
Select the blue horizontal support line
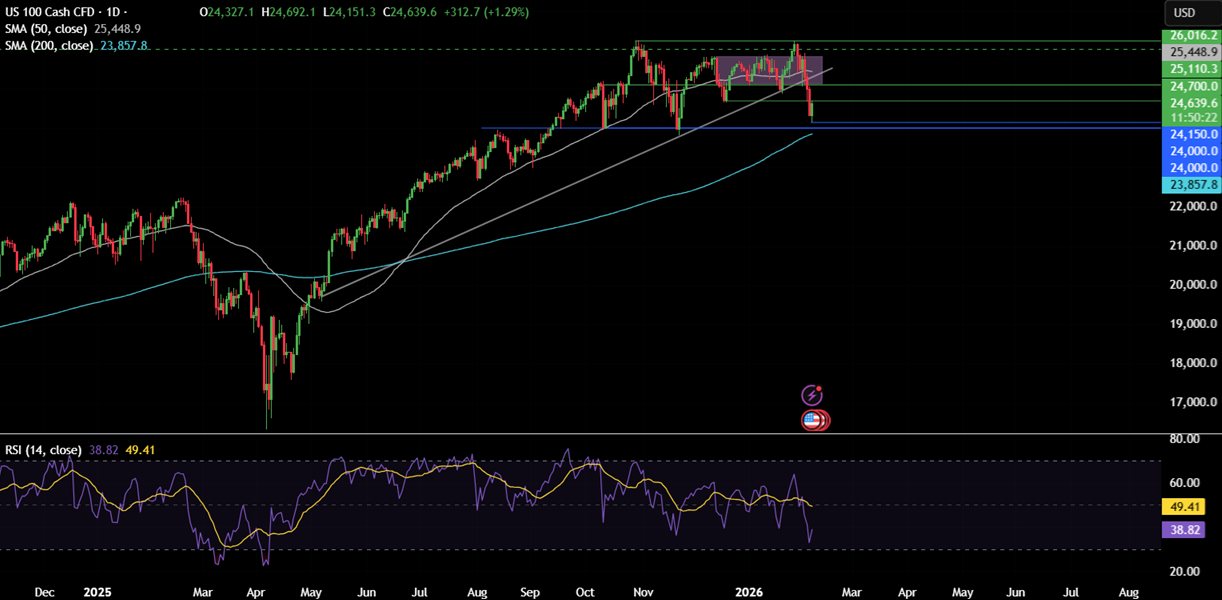pos(600,128)
